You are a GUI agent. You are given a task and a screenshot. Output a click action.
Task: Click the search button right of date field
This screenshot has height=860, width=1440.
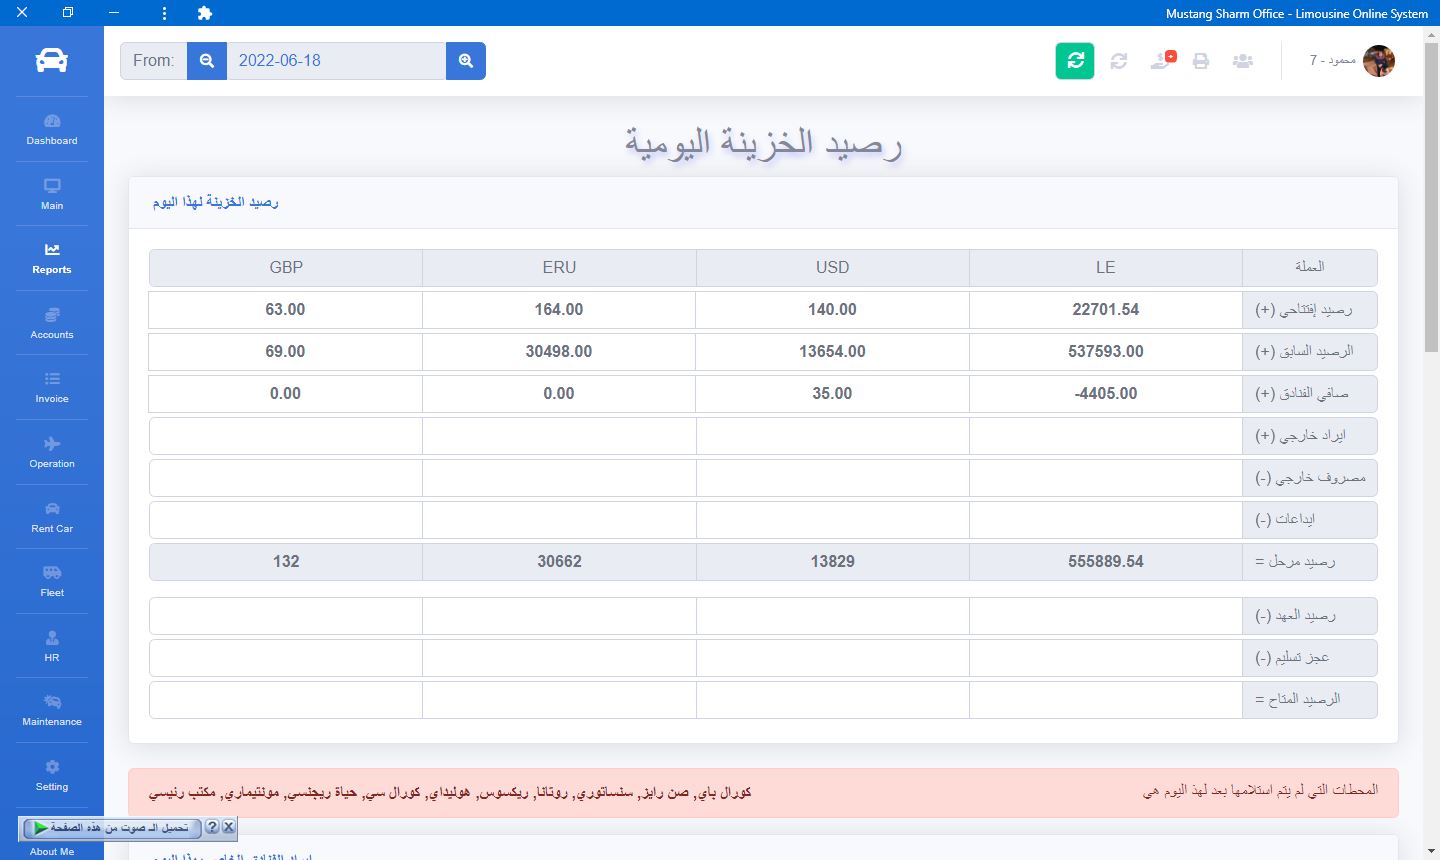pyautogui.click(x=466, y=61)
